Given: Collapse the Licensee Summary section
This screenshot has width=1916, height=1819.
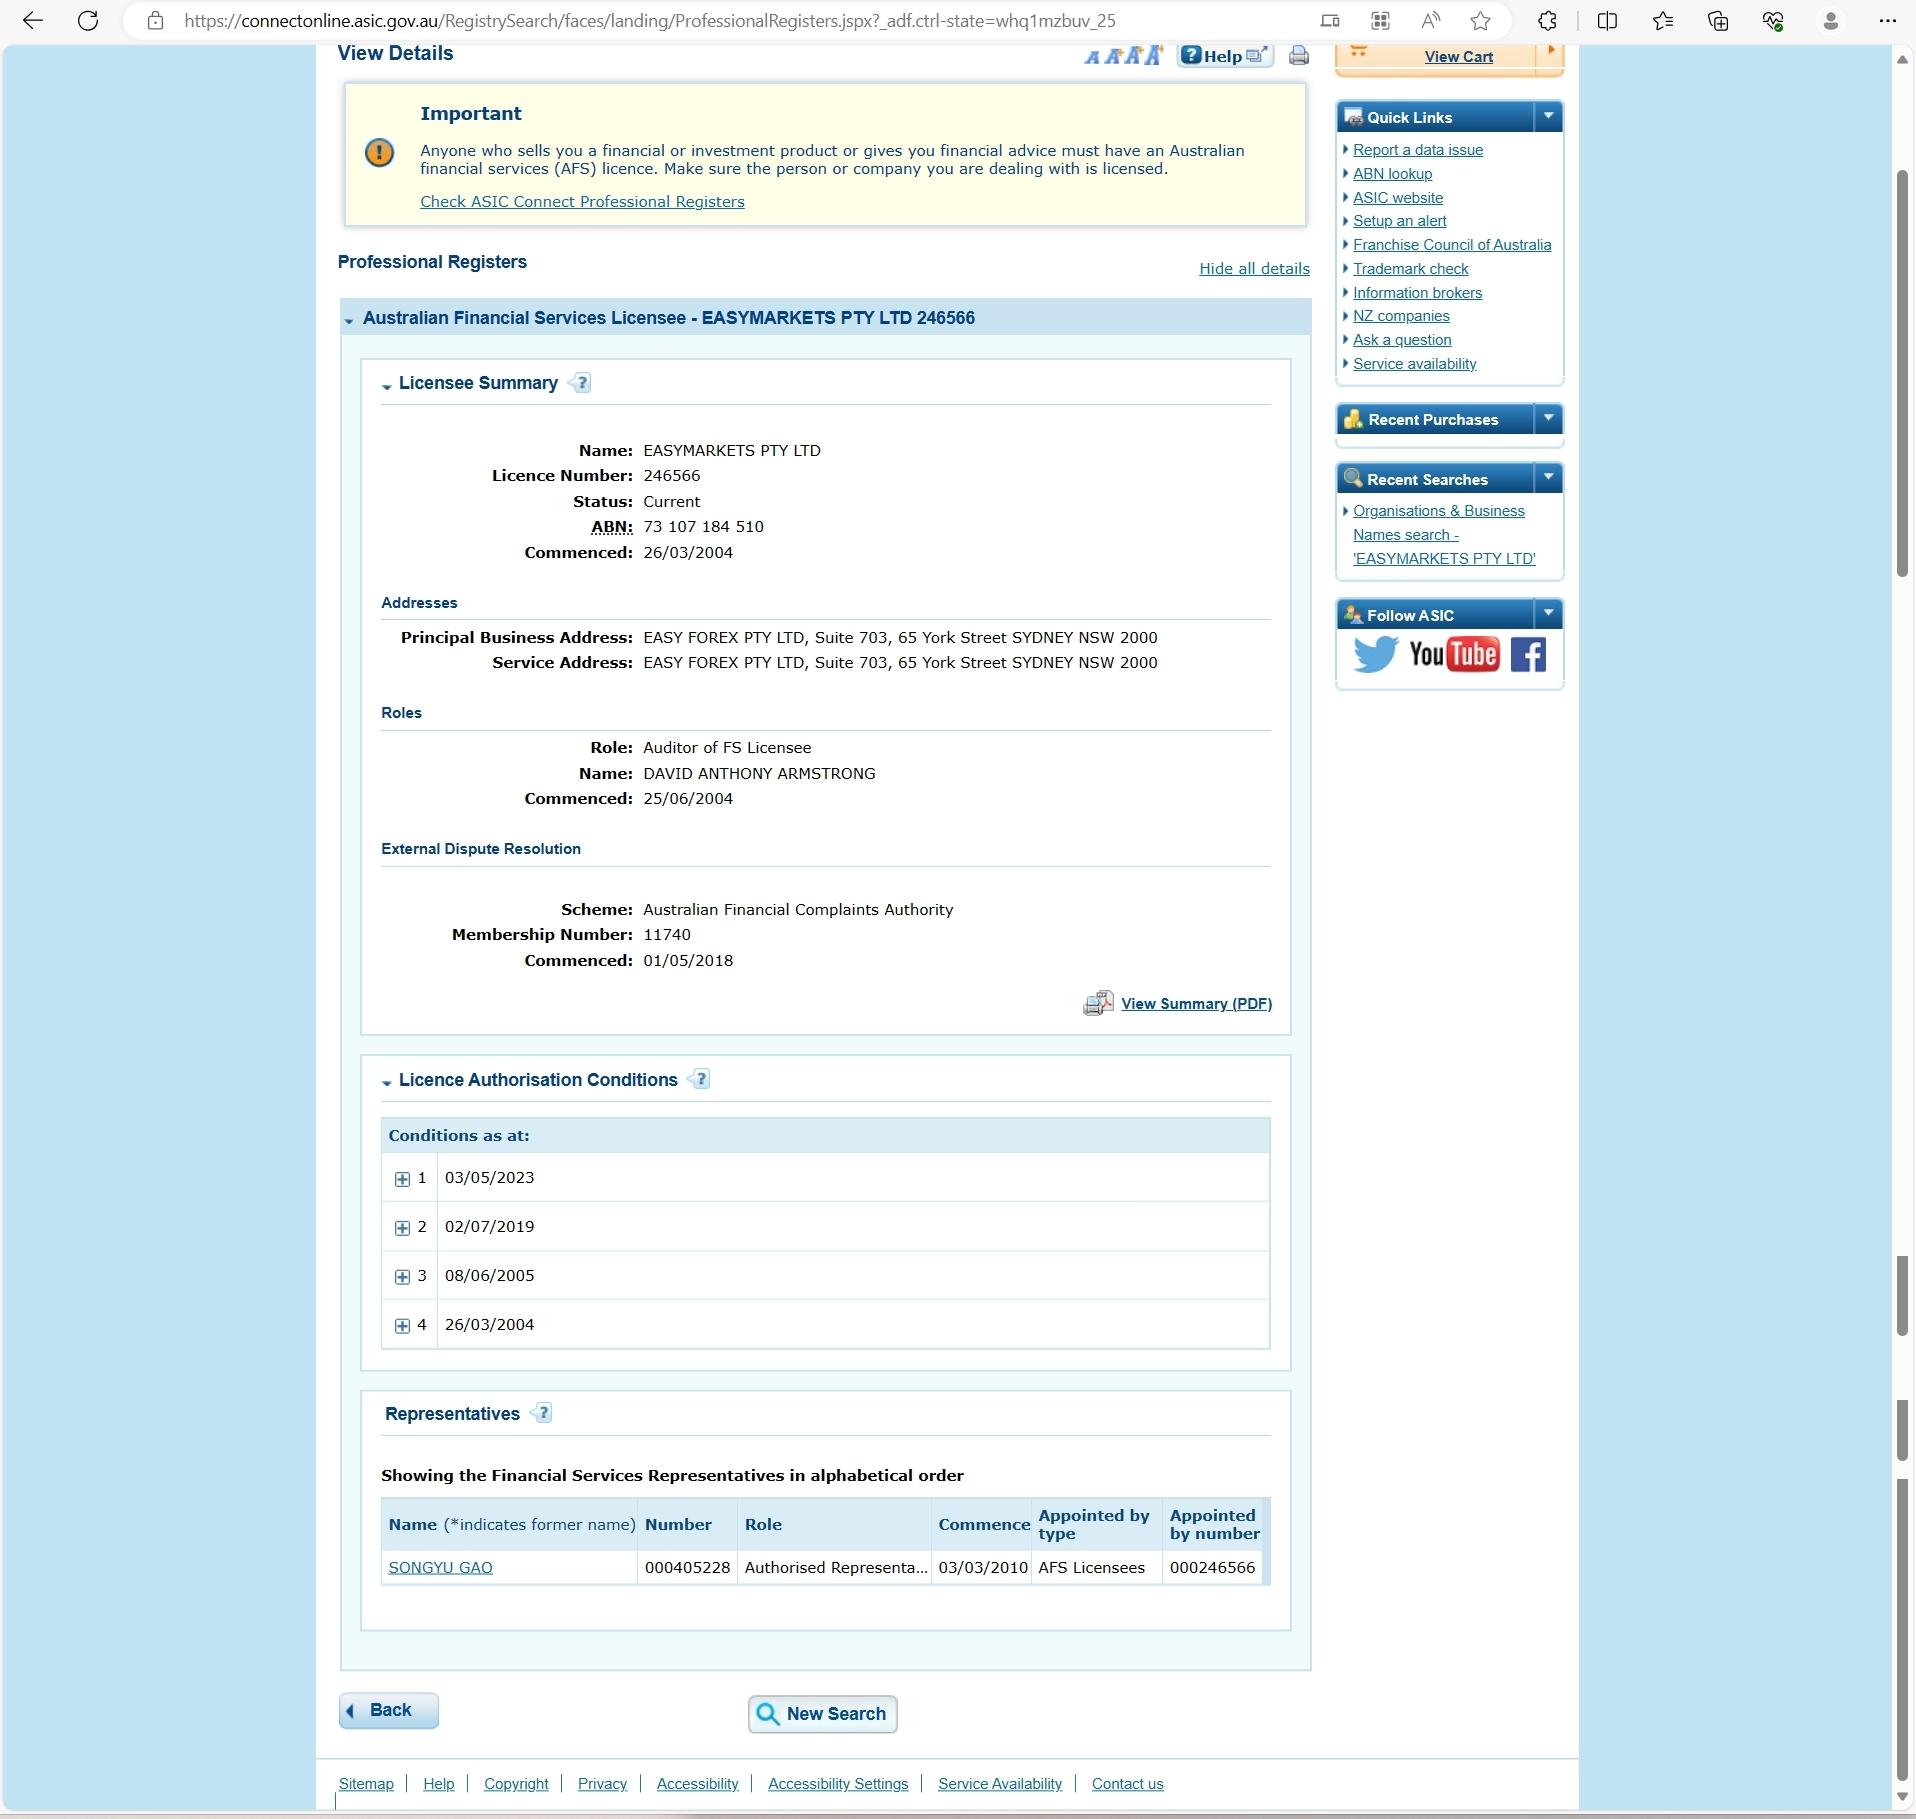Looking at the screenshot, I should coord(386,386).
